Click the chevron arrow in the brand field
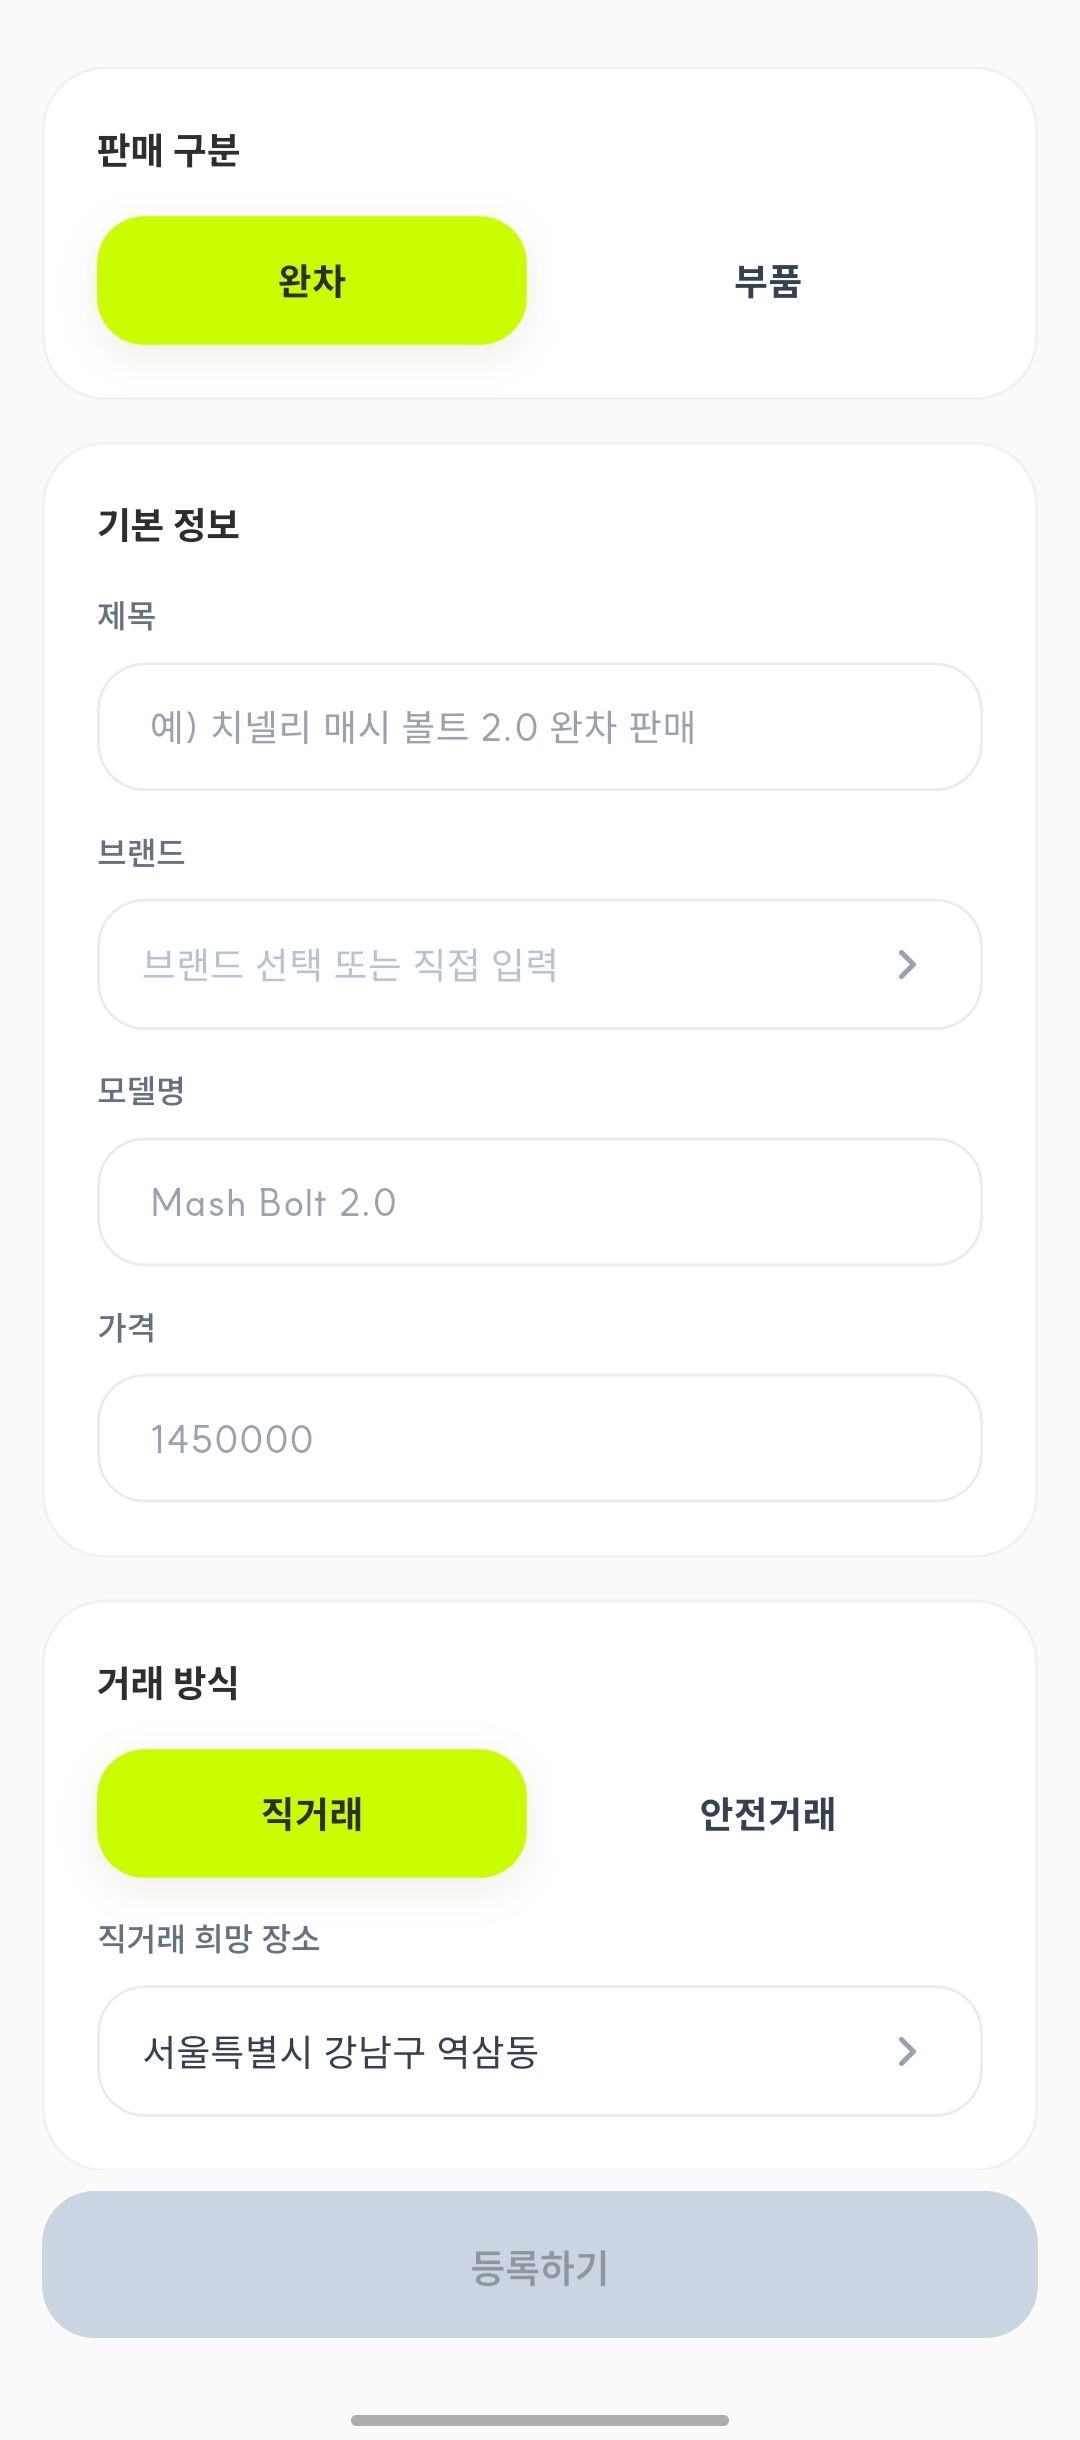The image size is (1080, 2440). [907, 964]
